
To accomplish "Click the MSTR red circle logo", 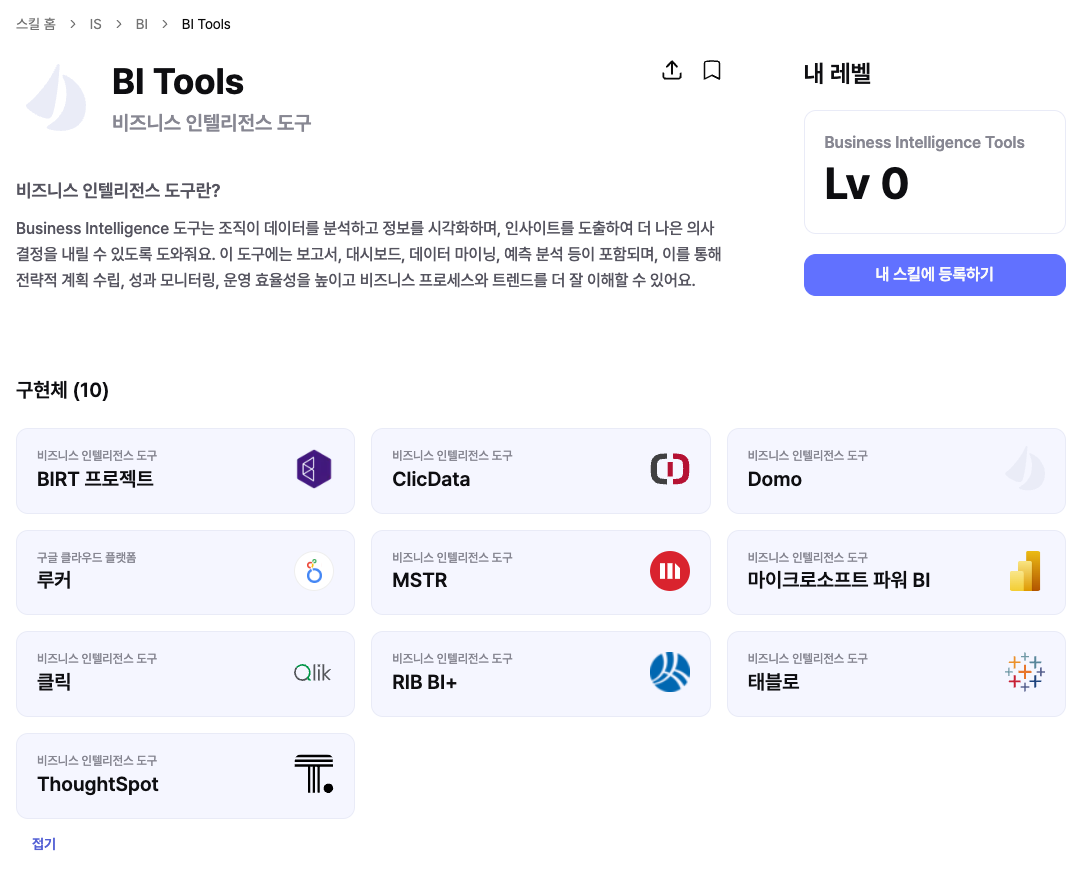I will pos(669,571).
